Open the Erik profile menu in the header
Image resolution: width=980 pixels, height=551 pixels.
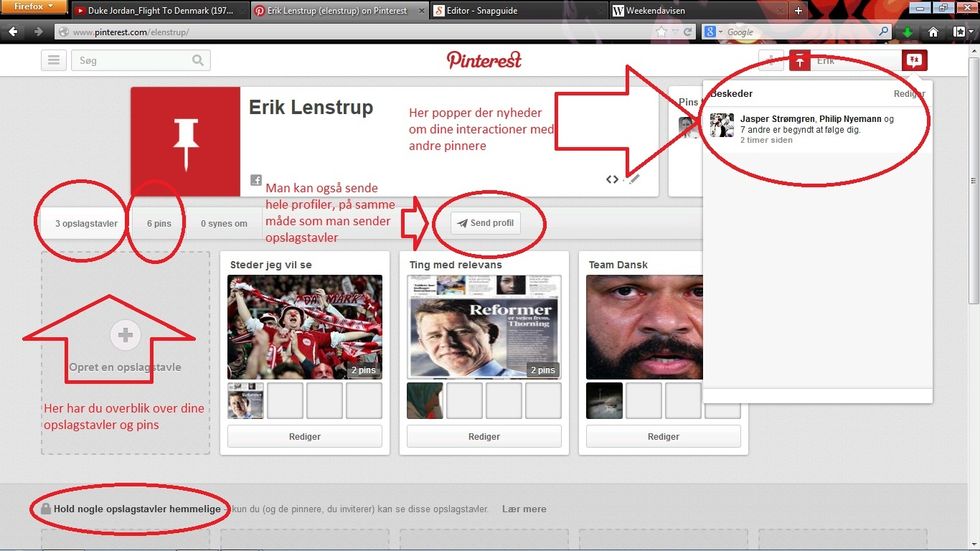coord(844,60)
